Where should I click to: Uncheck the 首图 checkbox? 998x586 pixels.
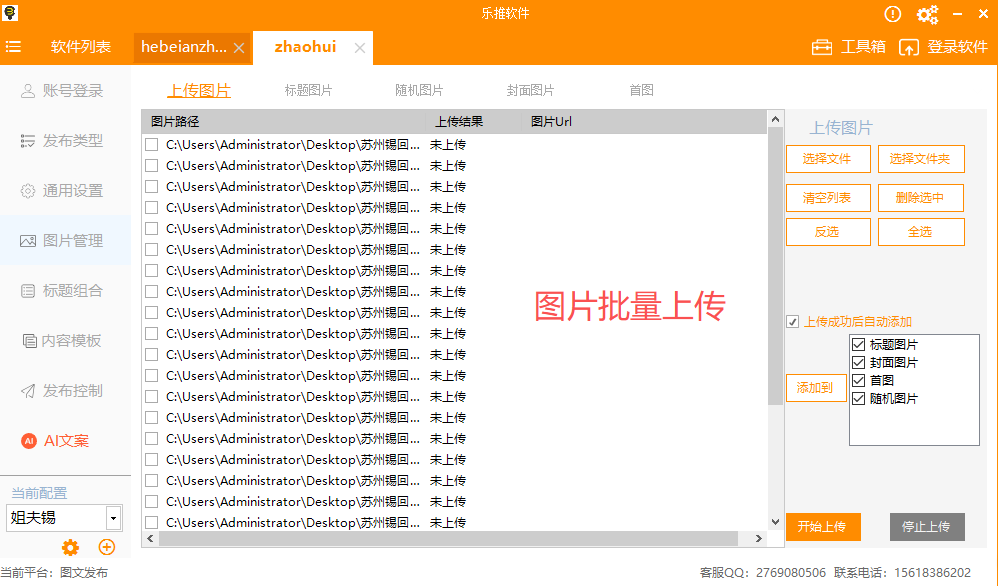tap(858, 379)
